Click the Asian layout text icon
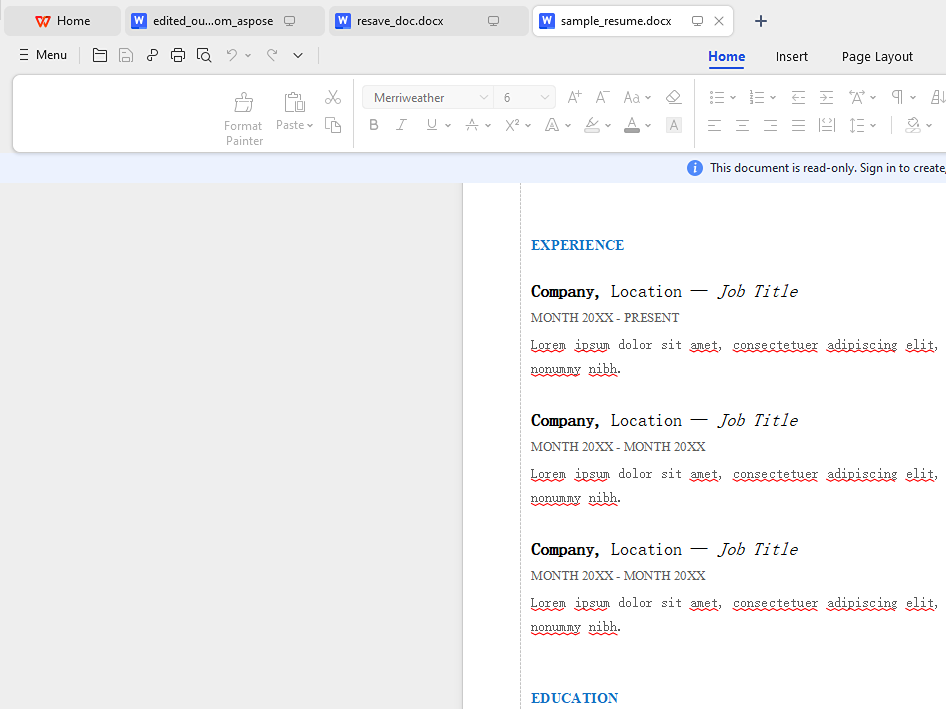Image resolution: width=946 pixels, height=709 pixels. [x=857, y=97]
